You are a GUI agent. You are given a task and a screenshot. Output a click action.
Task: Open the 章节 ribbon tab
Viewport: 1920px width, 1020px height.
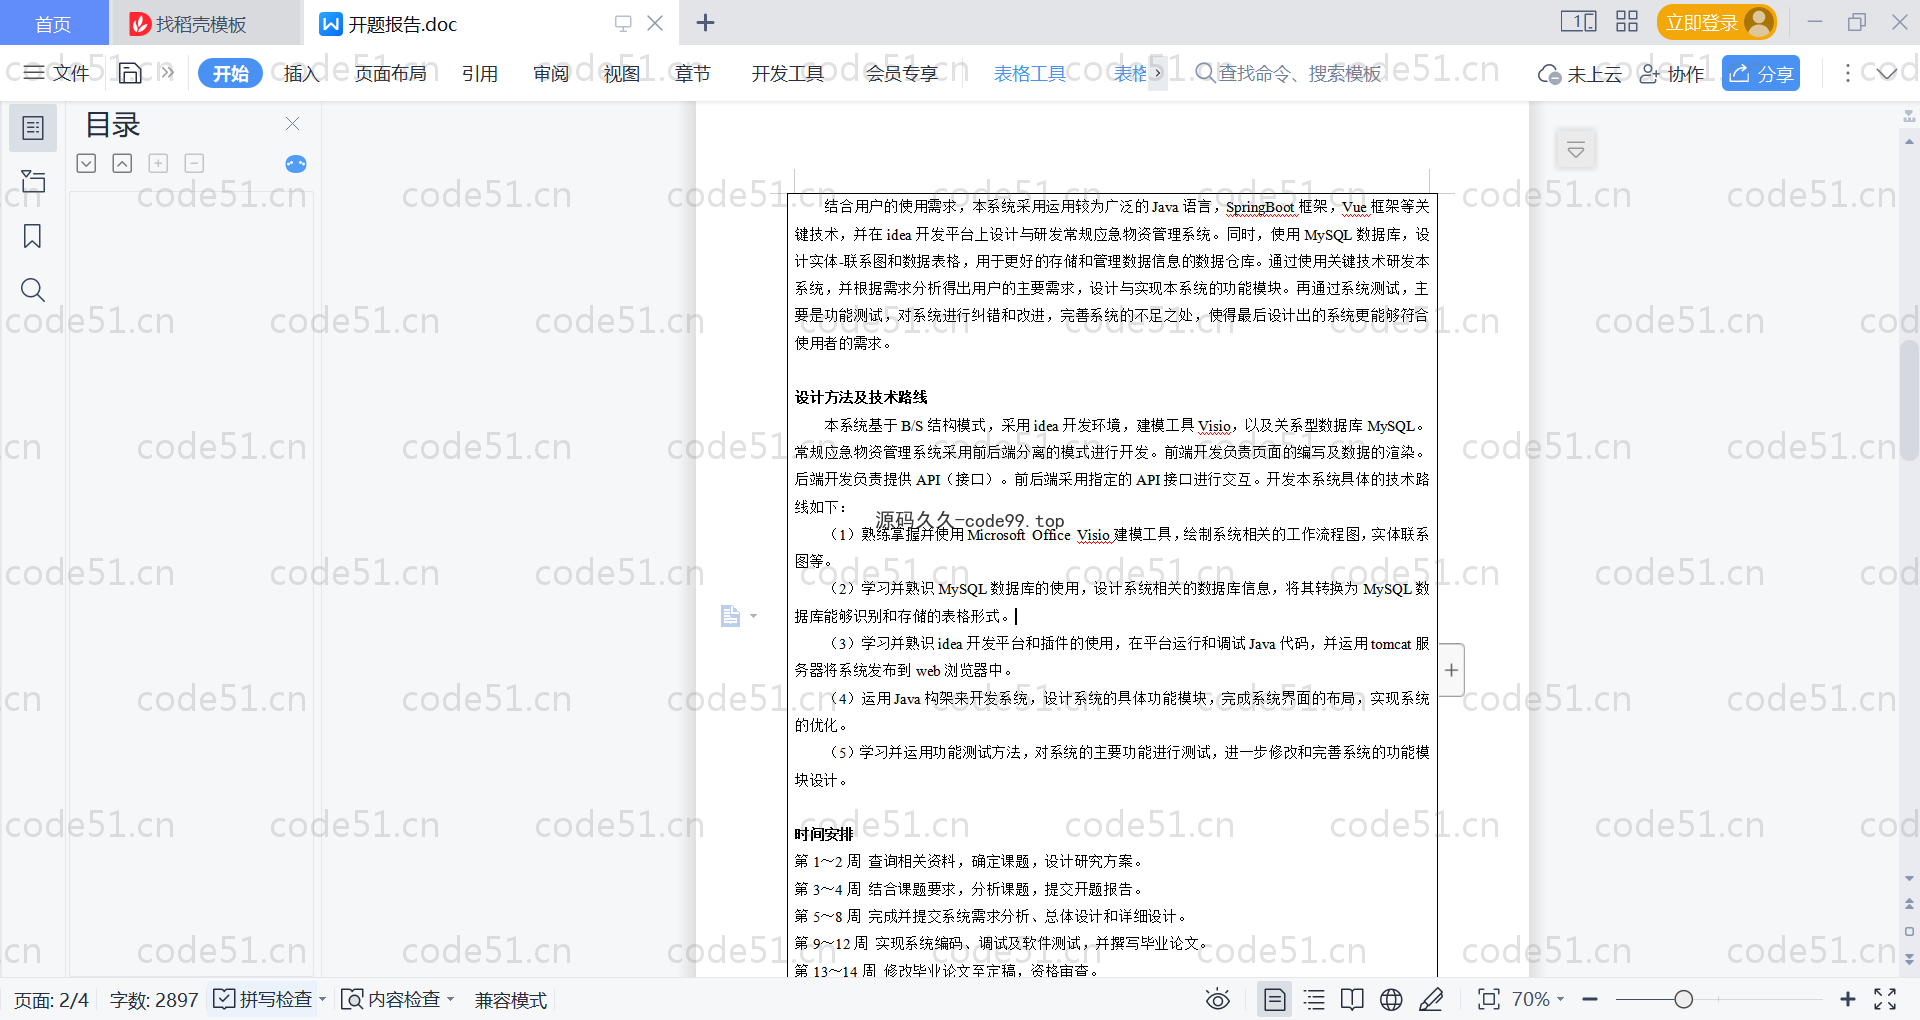[692, 73]
